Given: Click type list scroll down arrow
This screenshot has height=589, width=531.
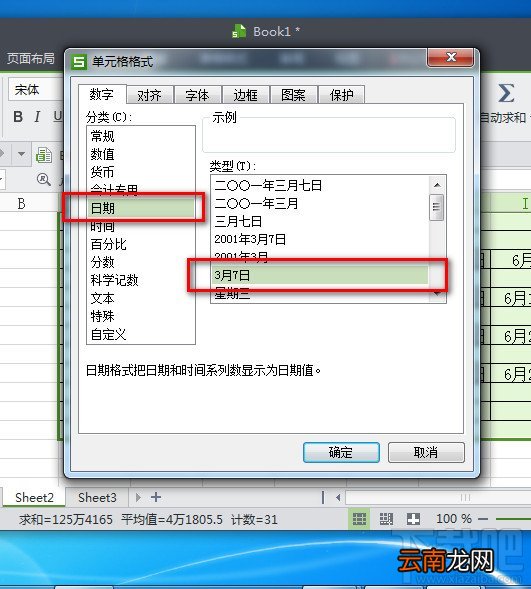Looking at the screenshot, I should (437, 294).
